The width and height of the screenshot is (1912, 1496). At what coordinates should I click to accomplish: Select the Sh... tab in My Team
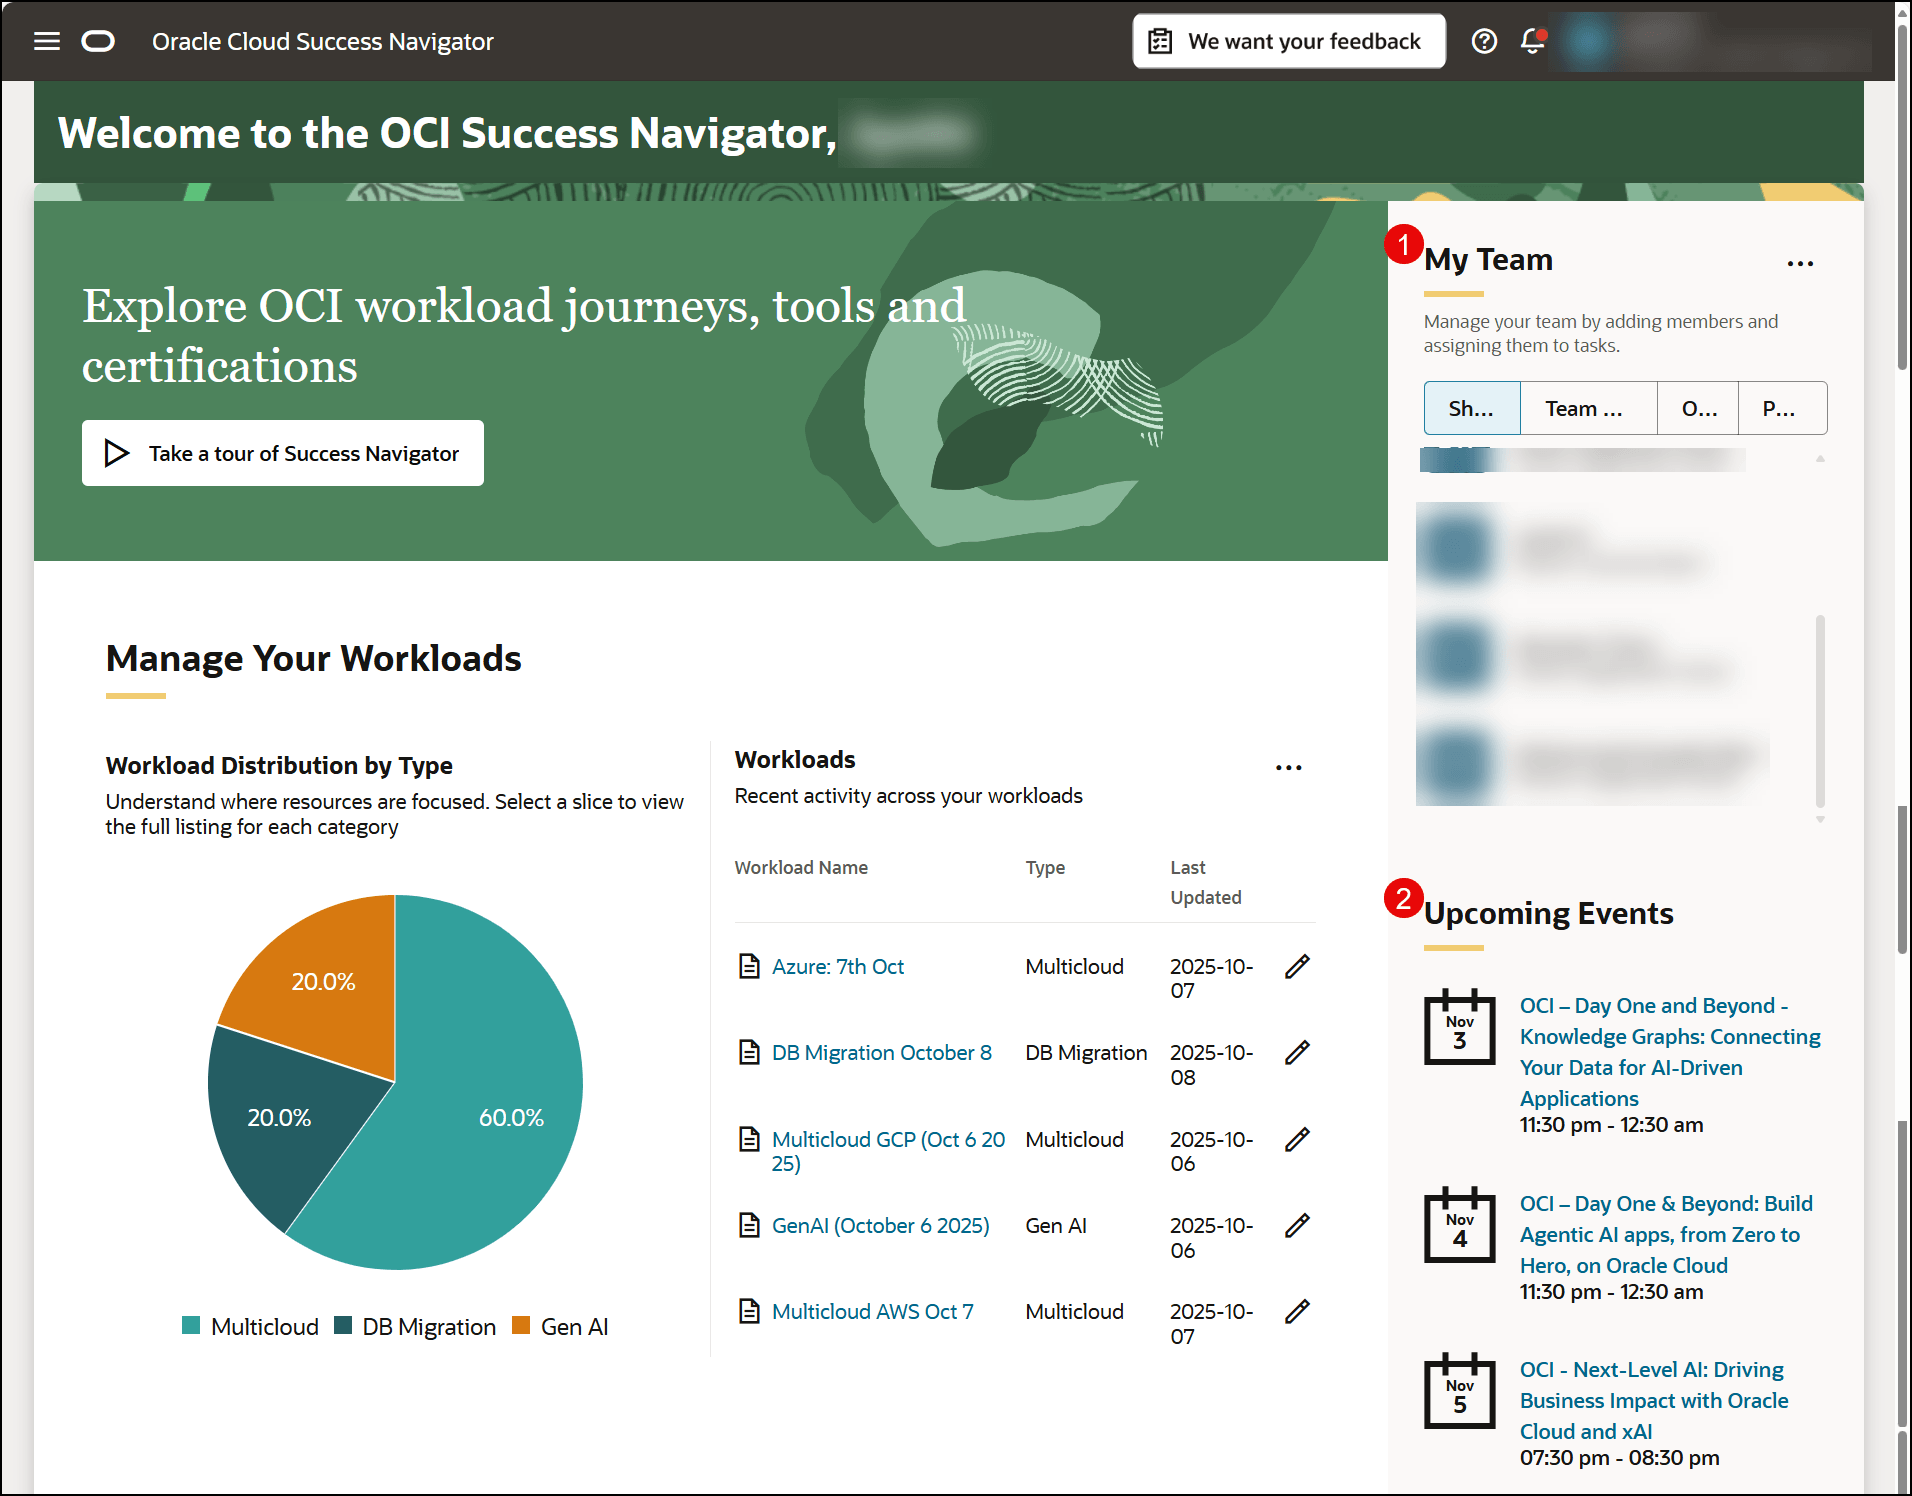pos(1472,408)
